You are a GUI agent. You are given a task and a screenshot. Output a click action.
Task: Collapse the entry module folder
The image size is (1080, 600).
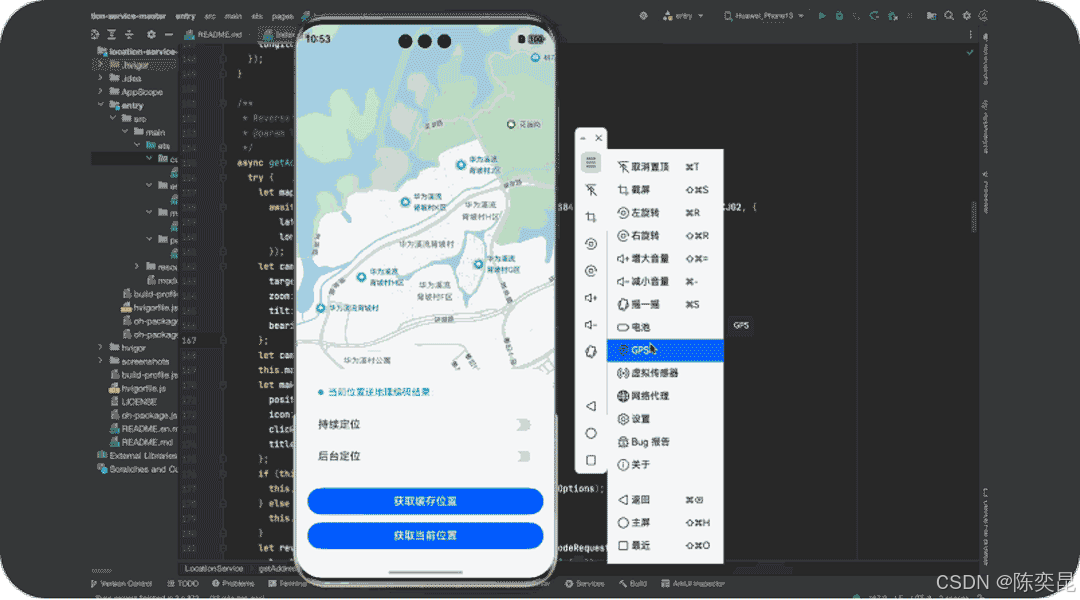101,105
